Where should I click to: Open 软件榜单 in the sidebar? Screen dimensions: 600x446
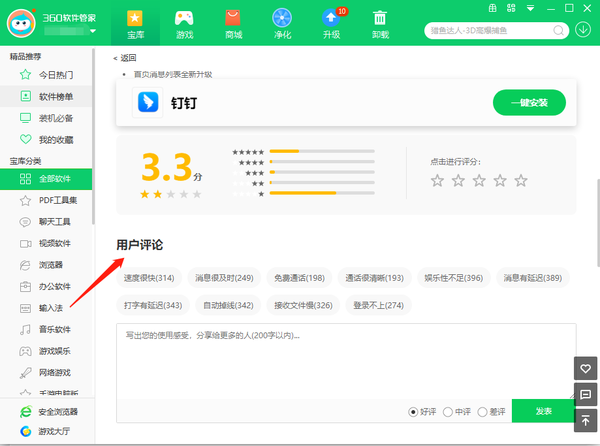(56, 96)
